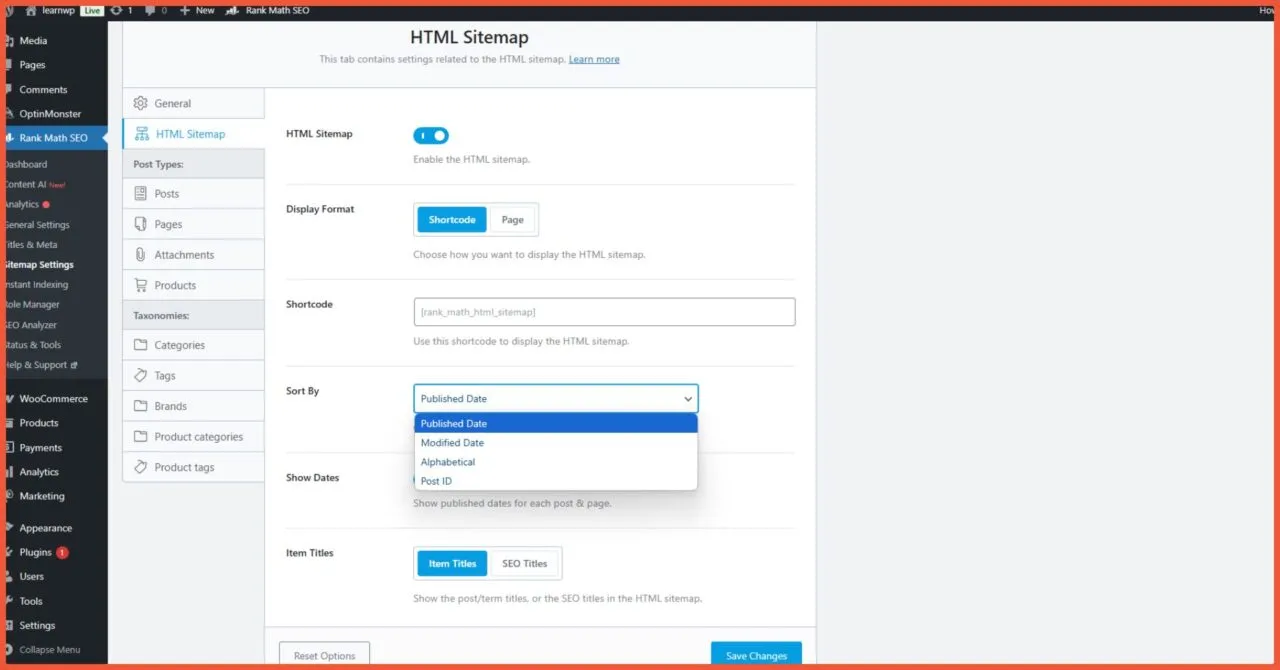1280x670 pixels.
Task: Click inside the Shortcode text field
Action: pos(604,311)
